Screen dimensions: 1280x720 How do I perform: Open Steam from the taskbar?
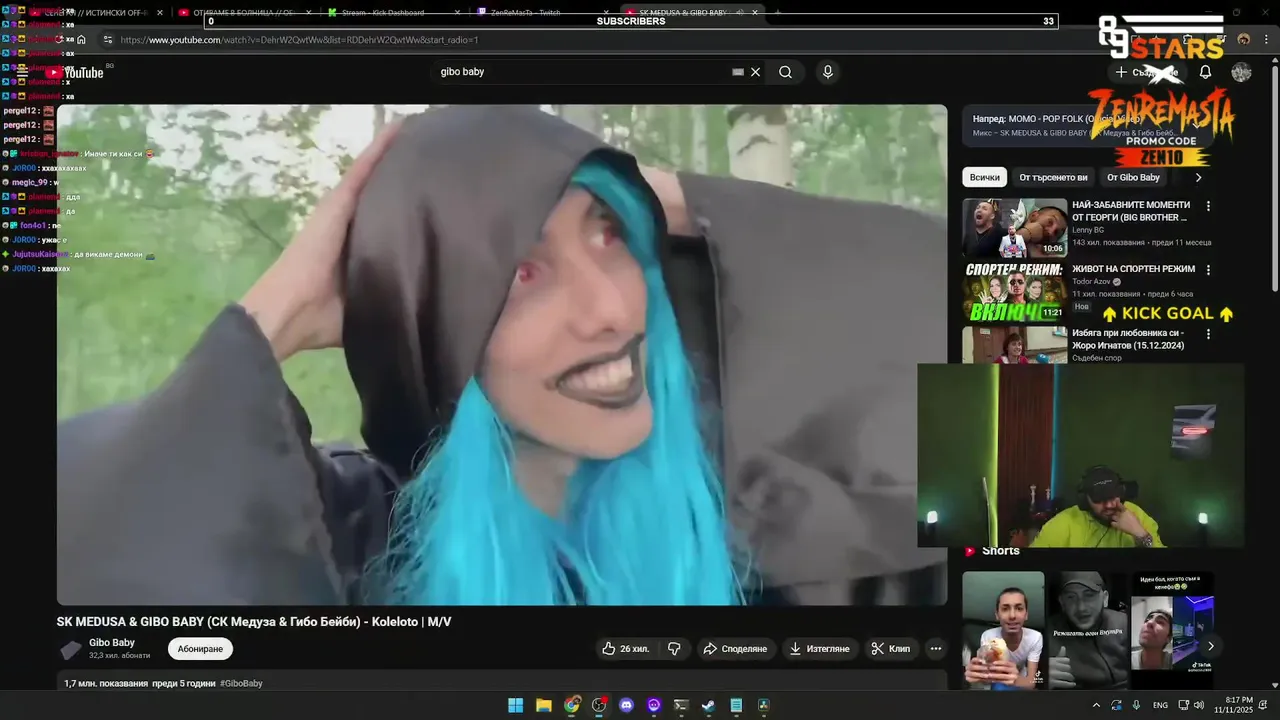point(708,705)
